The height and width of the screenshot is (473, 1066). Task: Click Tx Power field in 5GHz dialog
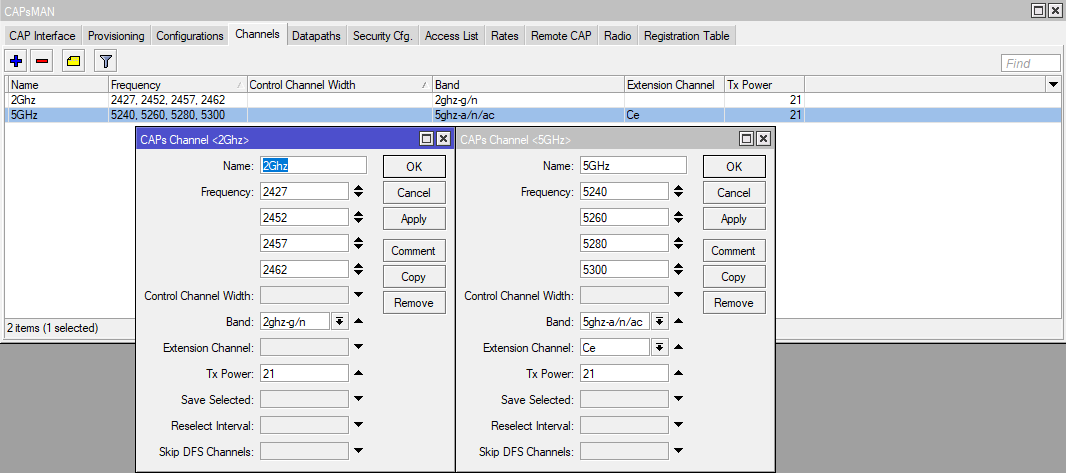(x=625, y=373)
